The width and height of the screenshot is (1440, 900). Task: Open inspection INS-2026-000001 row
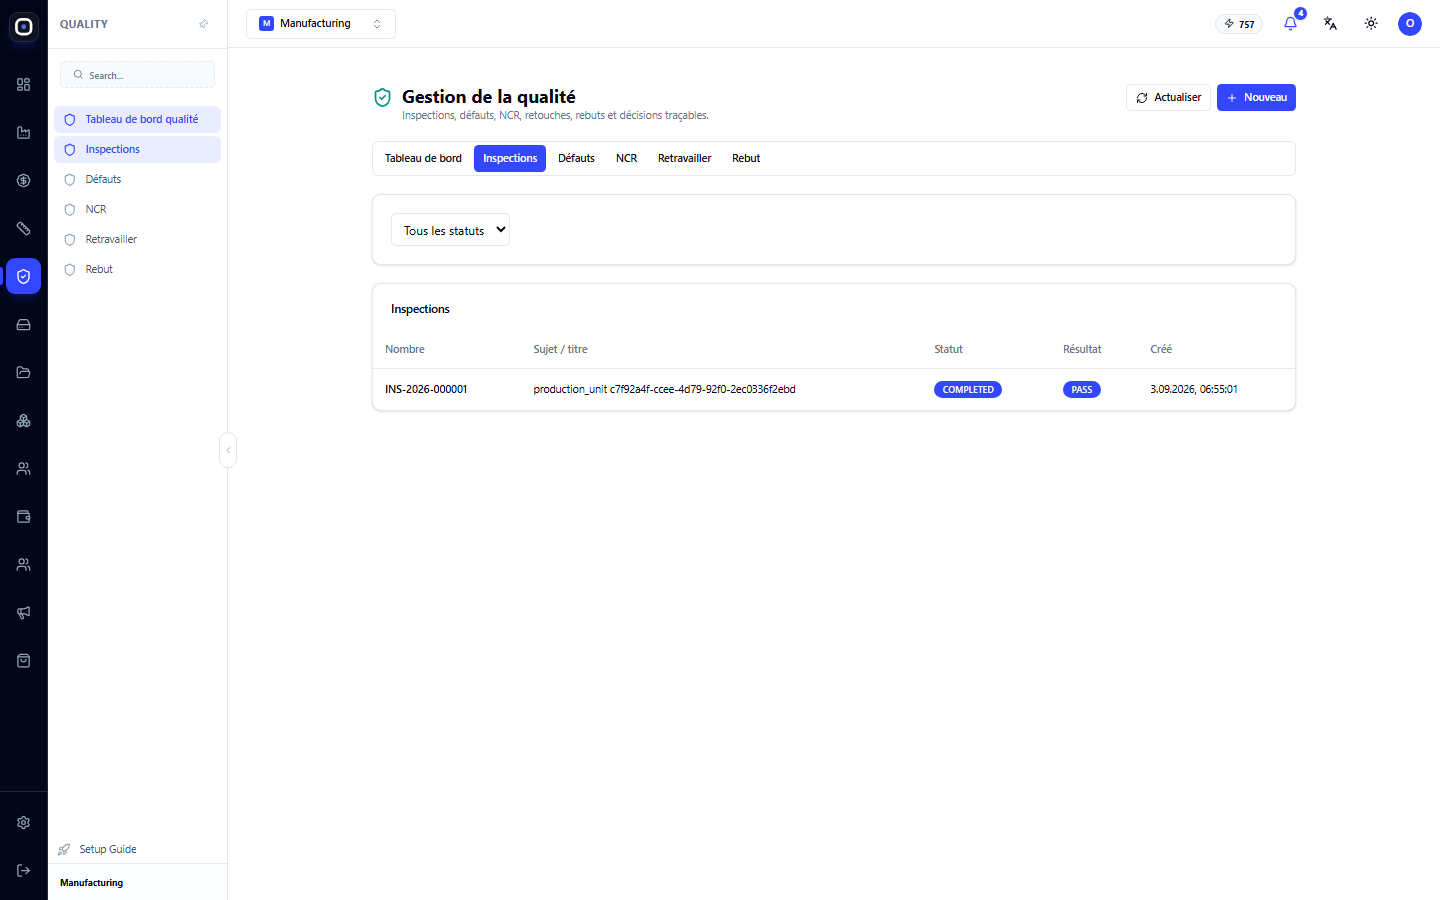[834, 389]
